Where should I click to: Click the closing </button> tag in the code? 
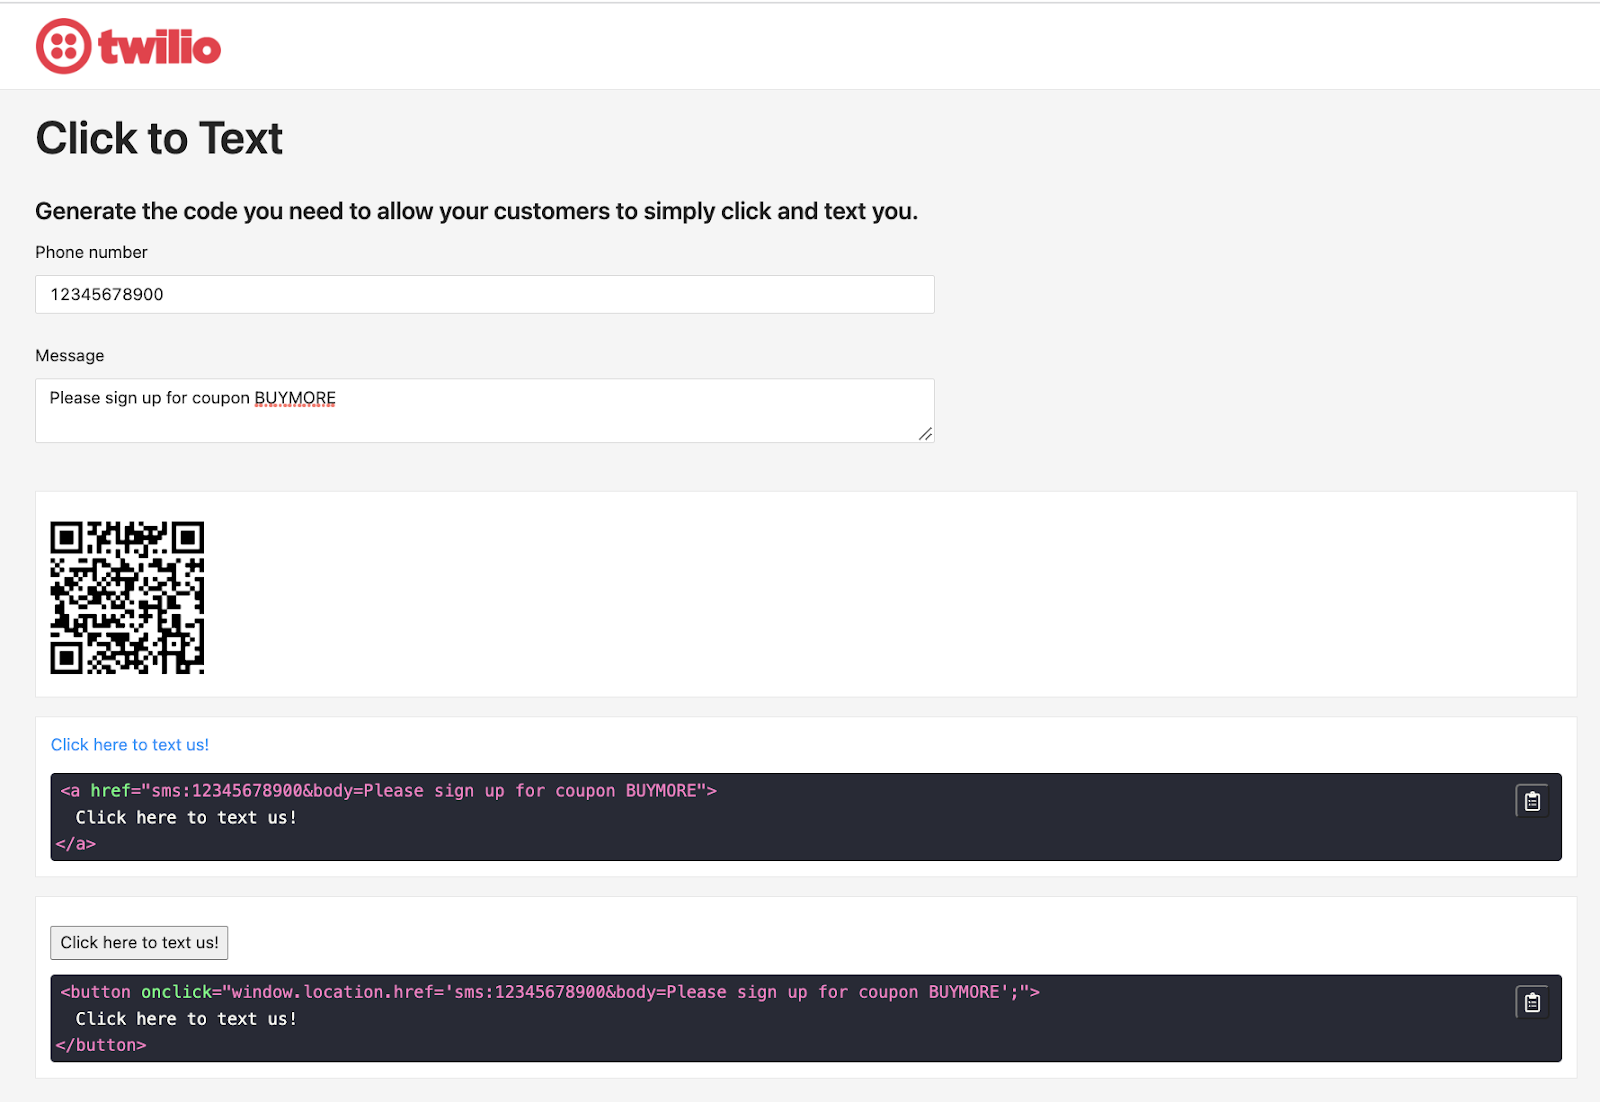(x=101, y=1045)
